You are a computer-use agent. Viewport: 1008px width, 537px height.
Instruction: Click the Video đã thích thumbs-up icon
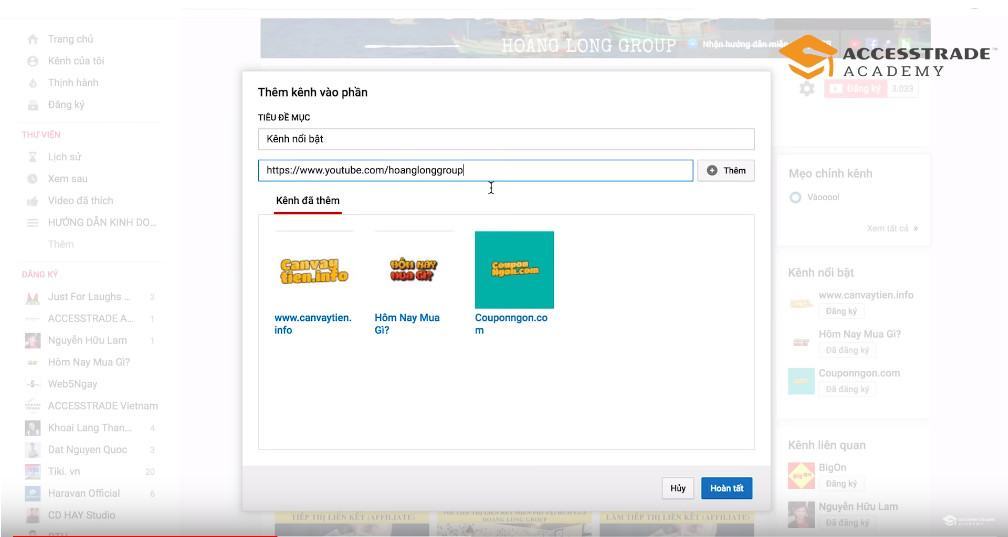tap(33, 201)
